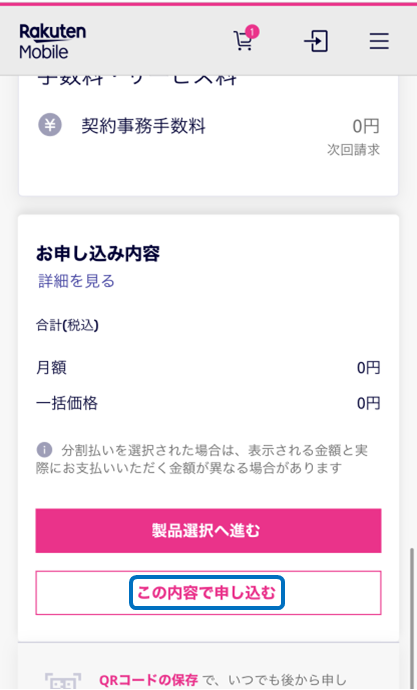Click the QR code icon

(63, 680)
